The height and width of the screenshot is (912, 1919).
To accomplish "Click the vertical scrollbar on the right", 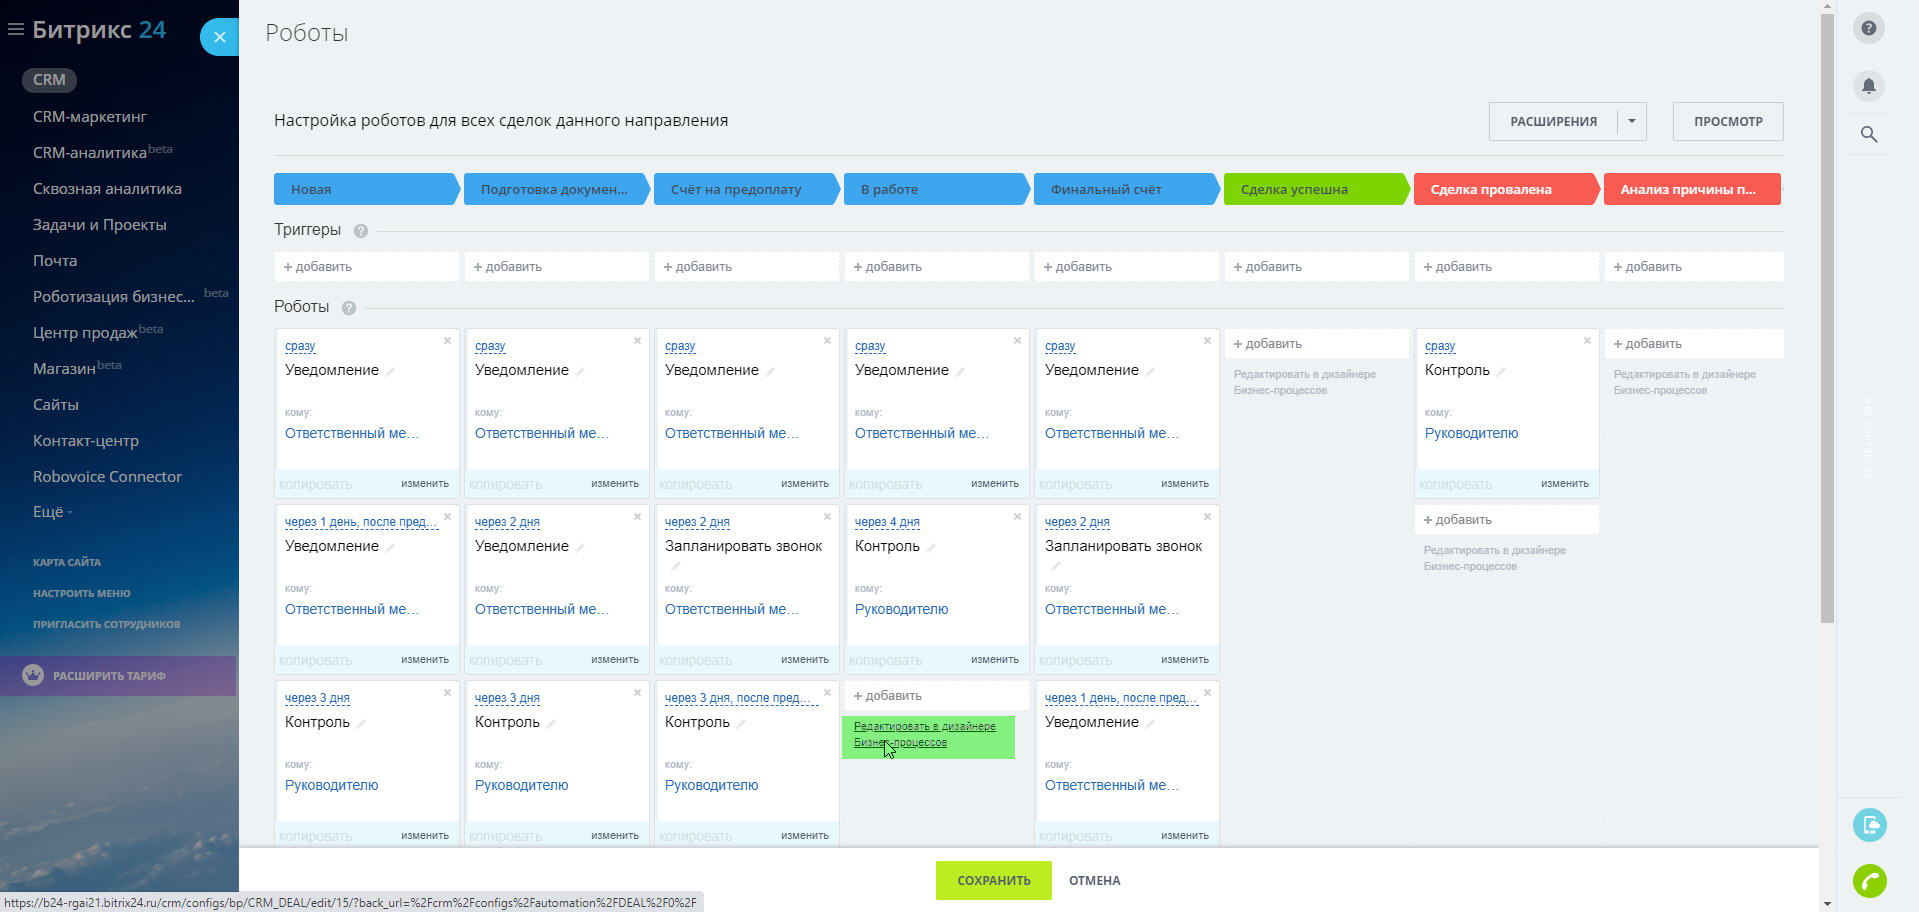I will 1827,318.
